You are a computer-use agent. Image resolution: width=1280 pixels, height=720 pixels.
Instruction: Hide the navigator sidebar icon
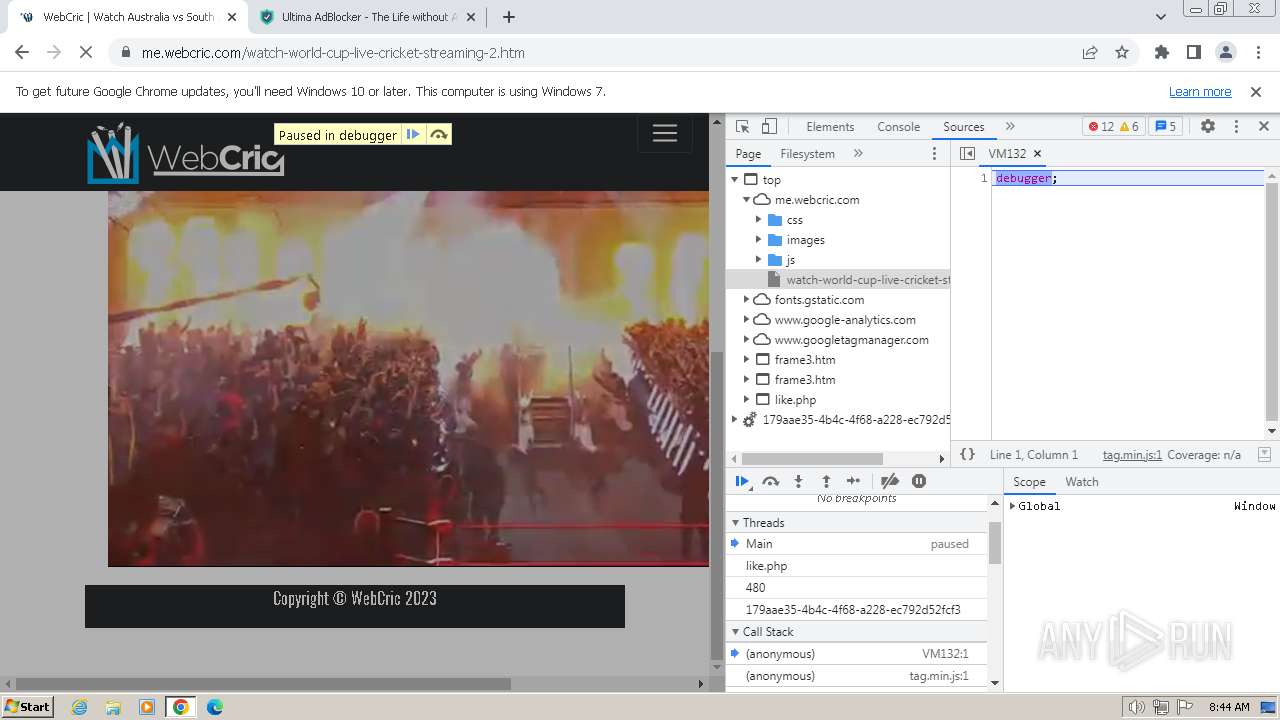967,153
